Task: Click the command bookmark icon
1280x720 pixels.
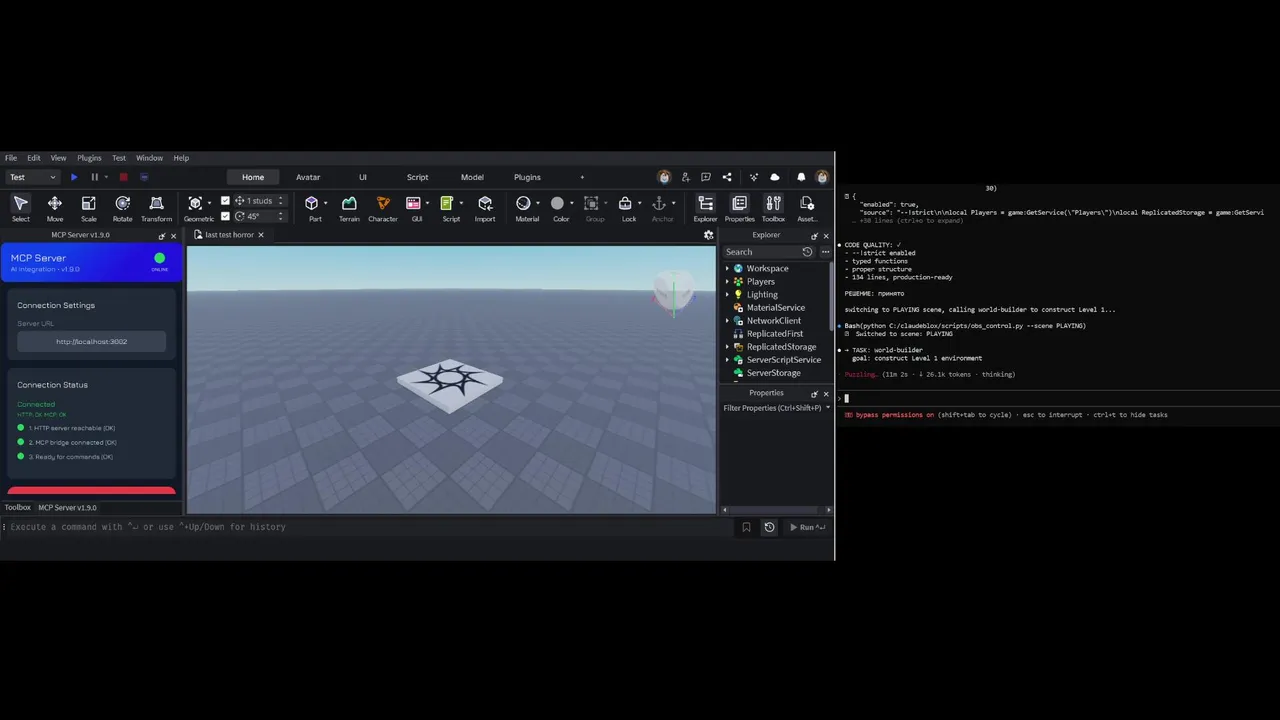Action: (x=746, y=527)
